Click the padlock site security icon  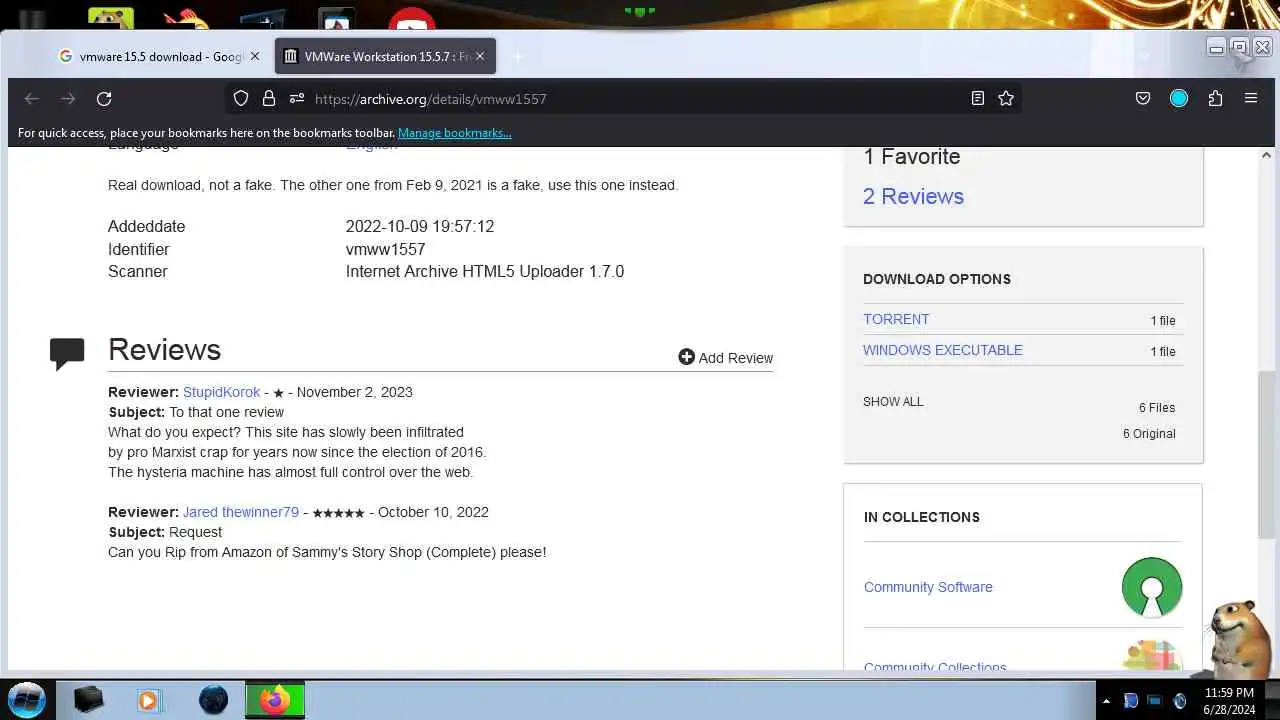(268, 98)
